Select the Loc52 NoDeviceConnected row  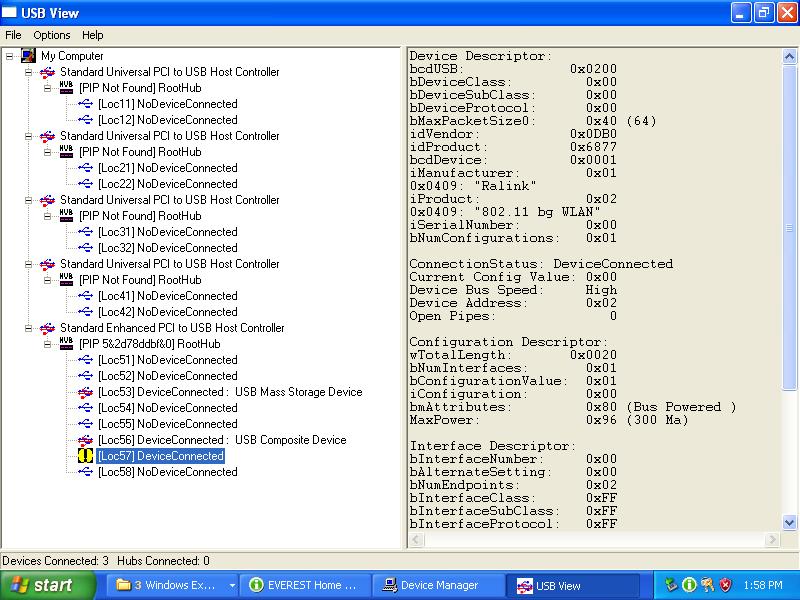pos(167,376)
